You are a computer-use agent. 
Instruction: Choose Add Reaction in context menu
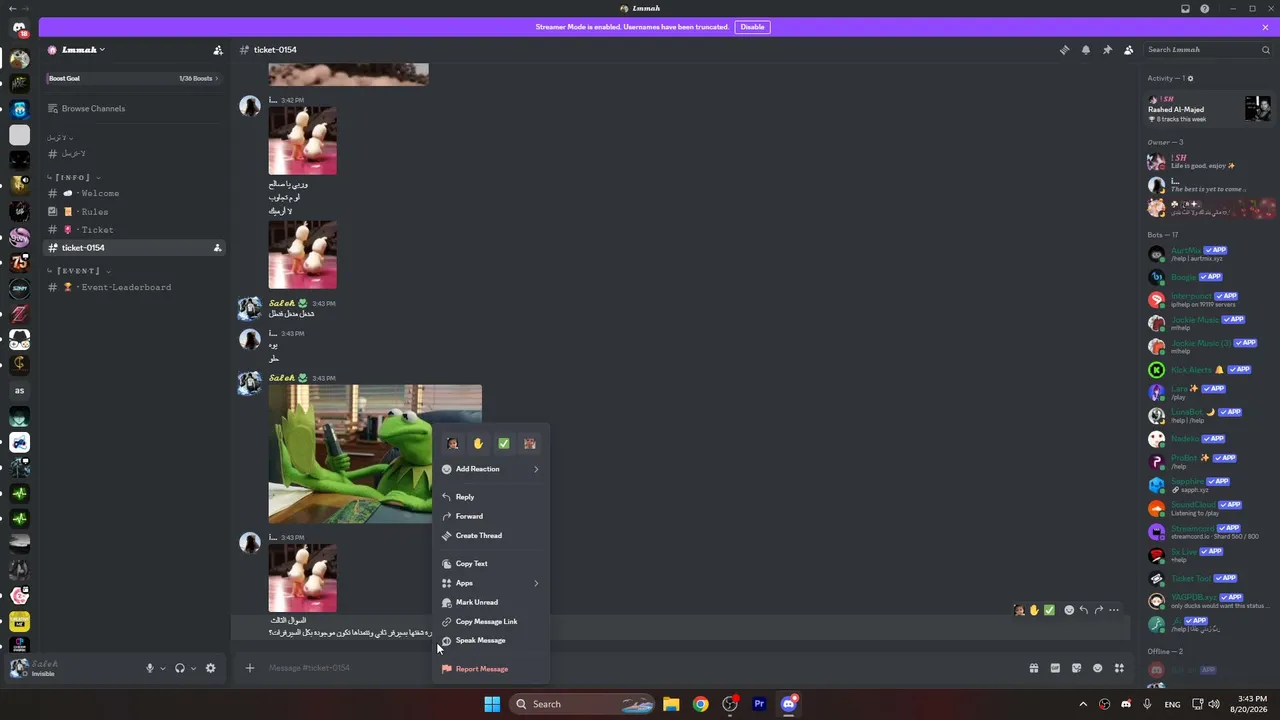[490, 469]
